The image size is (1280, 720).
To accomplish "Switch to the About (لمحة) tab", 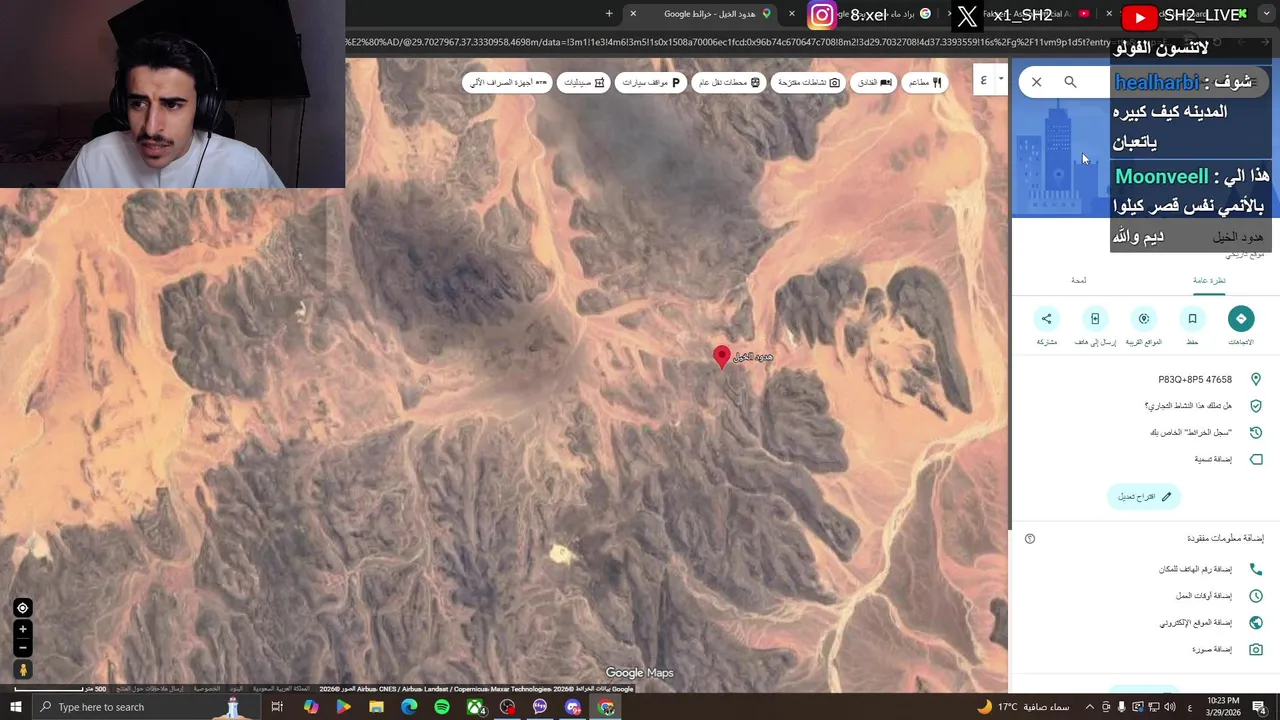I will (x=1078, y=280).
